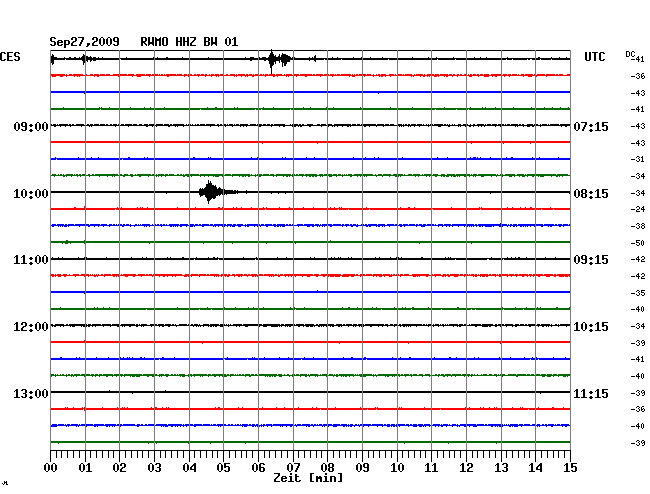Select minute tick label 00
Viewport: 650px width, 494px height.
51,468
